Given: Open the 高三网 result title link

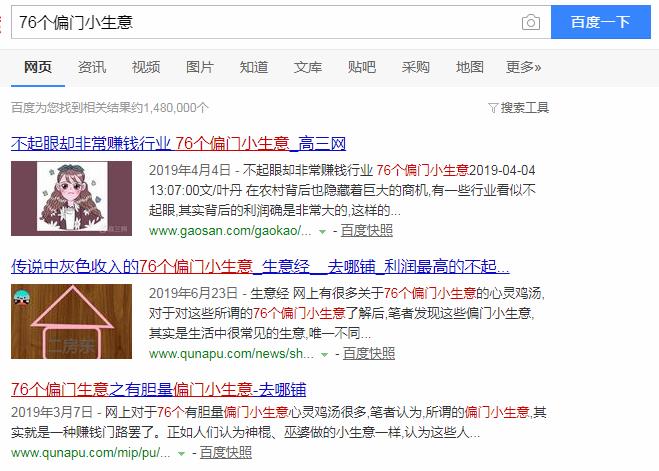Looking at the screenshot, I should [178, 144].
